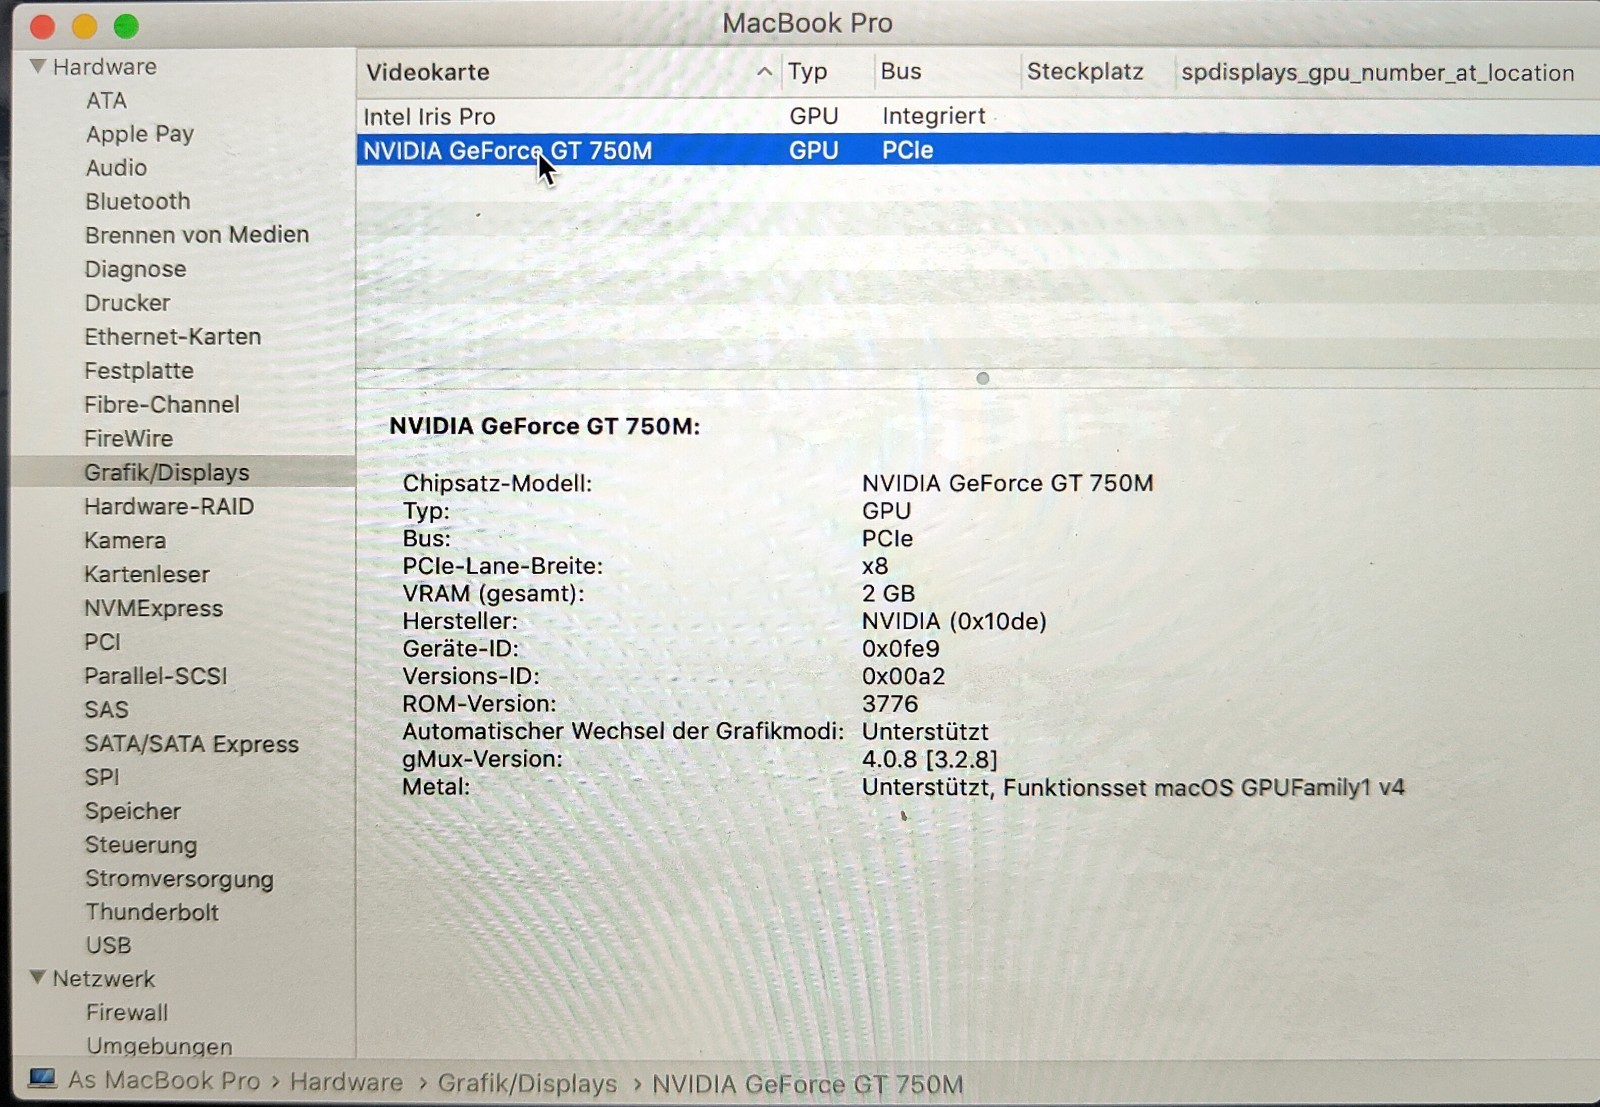Click the ROM-Version value '3776'

[890, 704]
